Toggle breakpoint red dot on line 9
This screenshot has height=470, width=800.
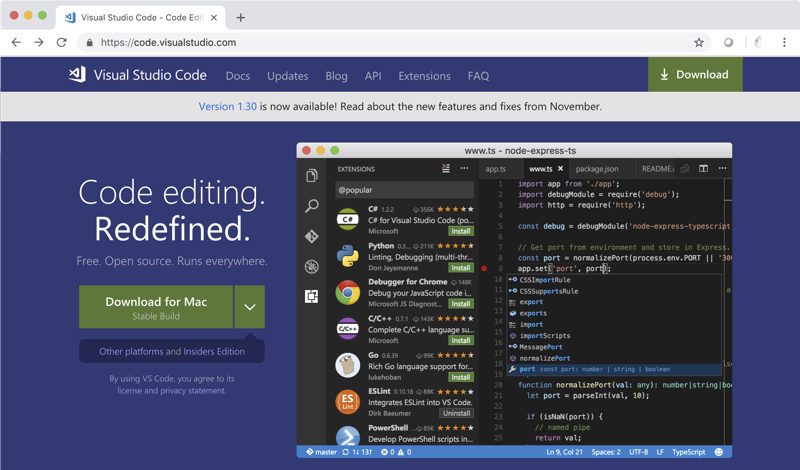(x=484, y=268)
